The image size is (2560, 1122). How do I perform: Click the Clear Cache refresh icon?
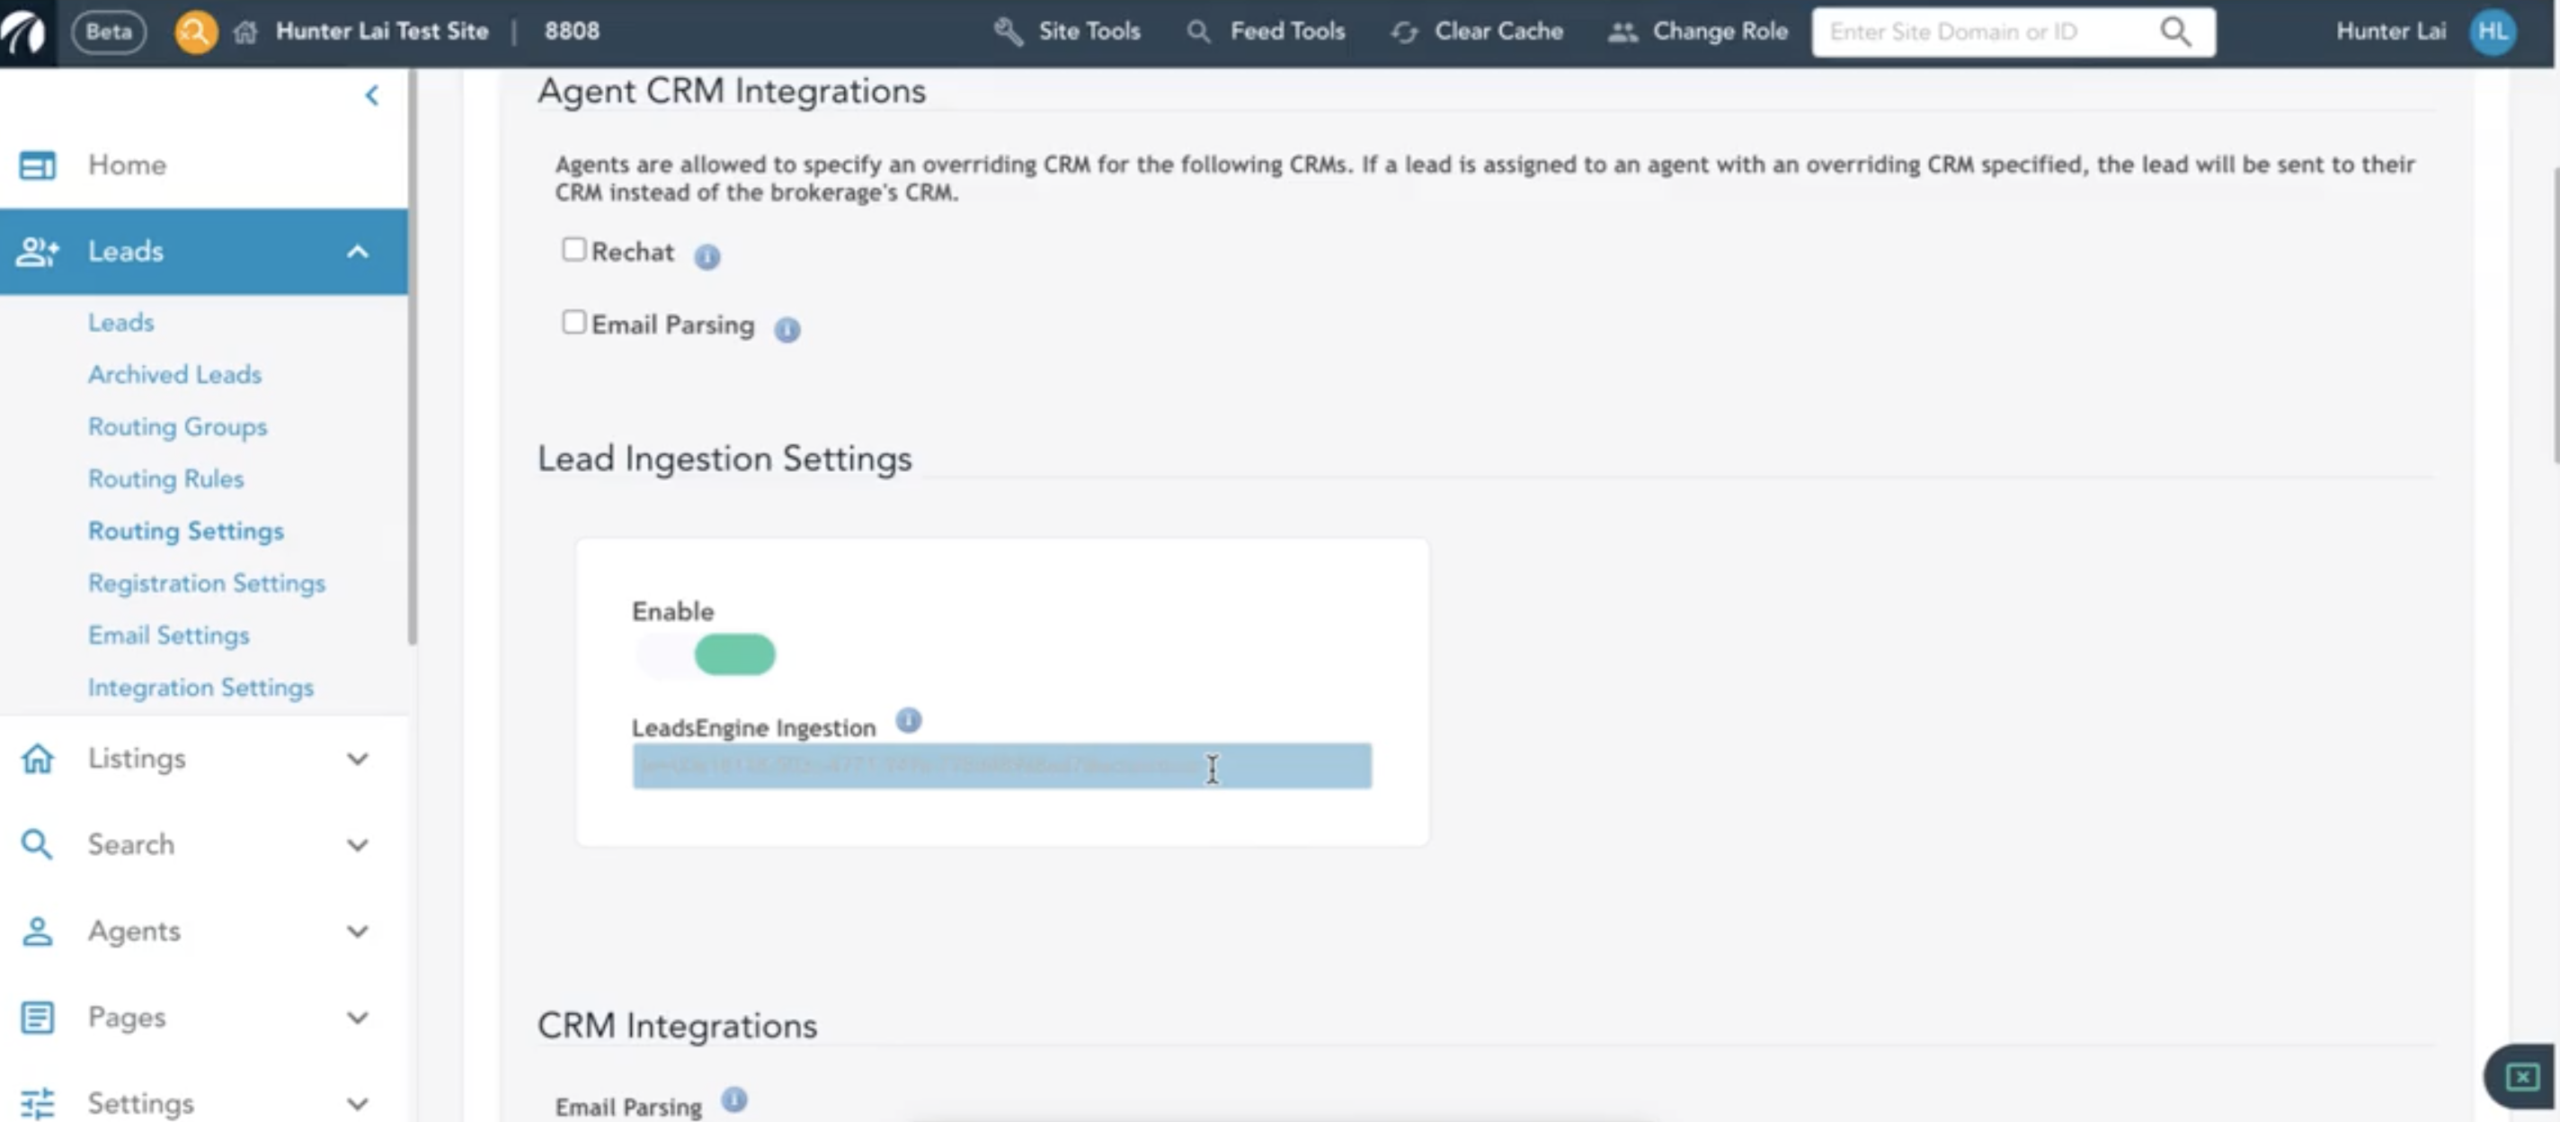[1404, 32]
